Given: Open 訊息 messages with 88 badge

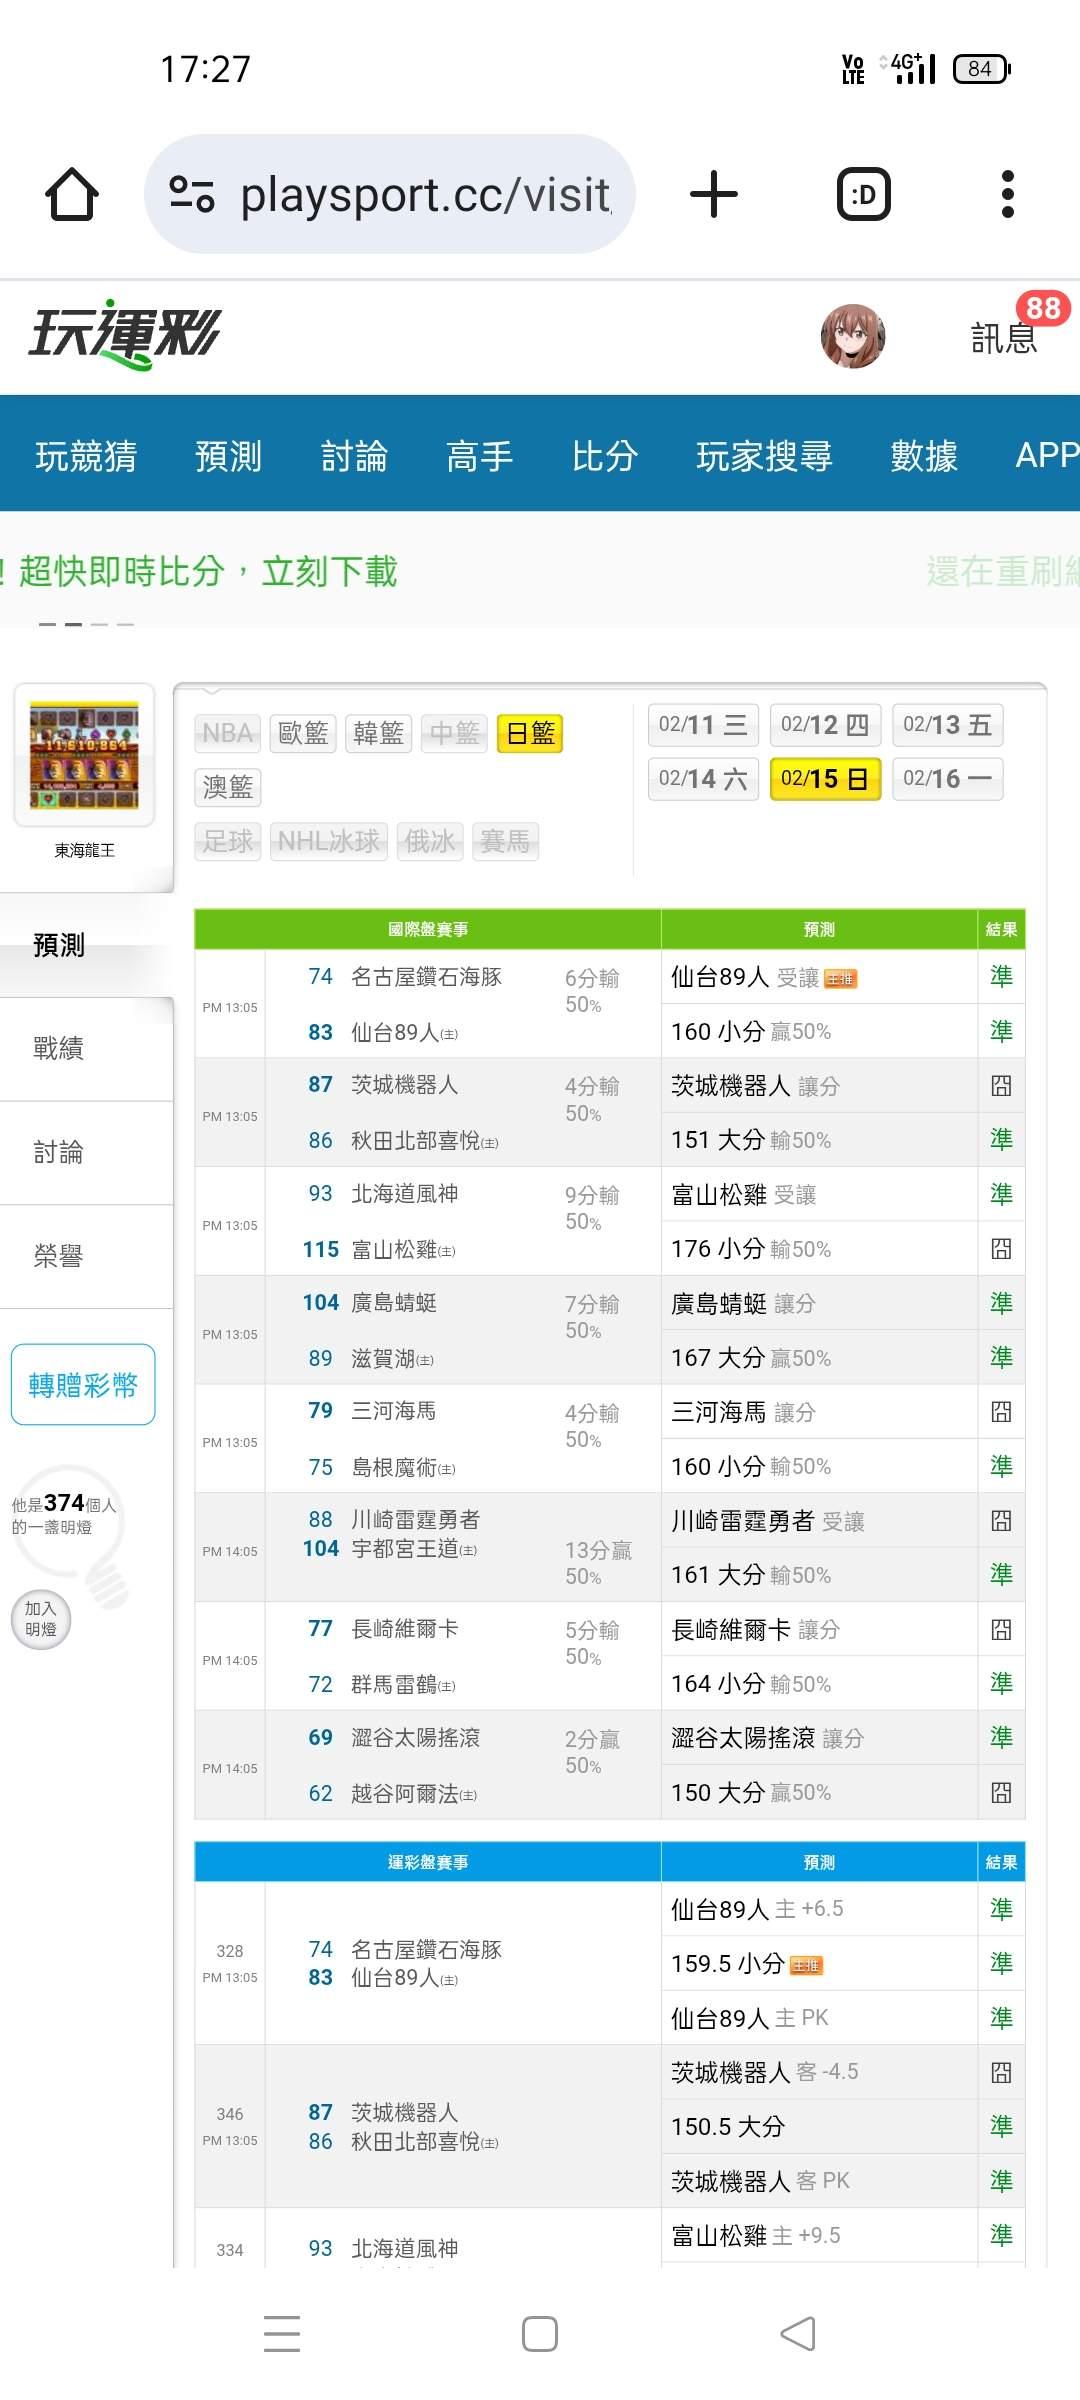Looking at the screenshot, I should pos(1005,336).
